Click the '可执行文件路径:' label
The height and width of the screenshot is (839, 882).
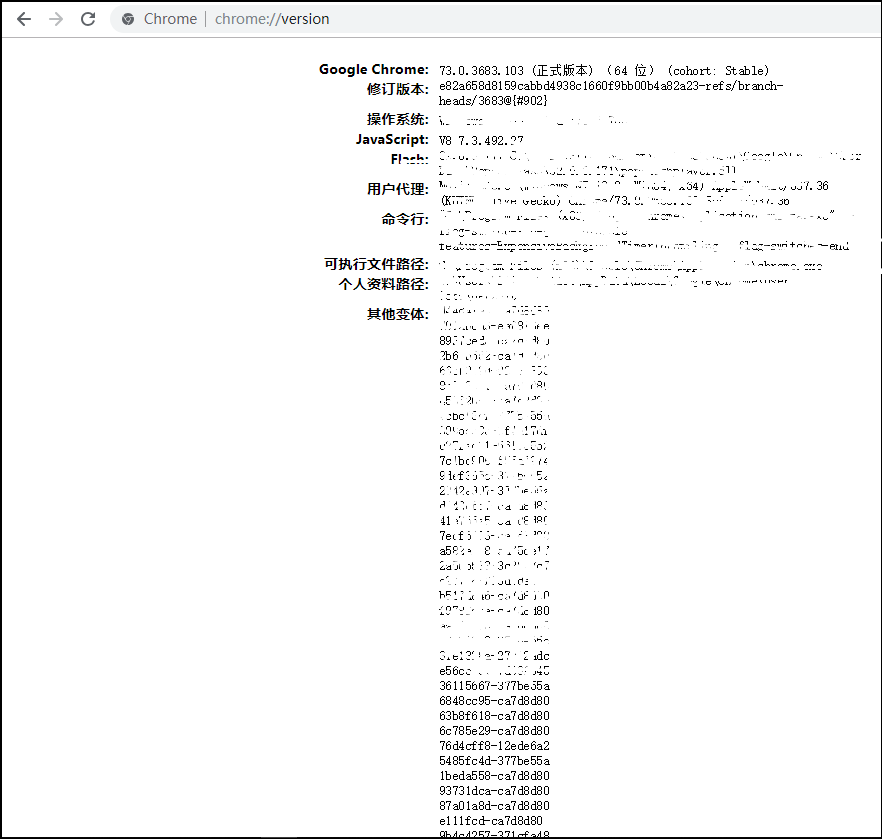coord(376,264)
